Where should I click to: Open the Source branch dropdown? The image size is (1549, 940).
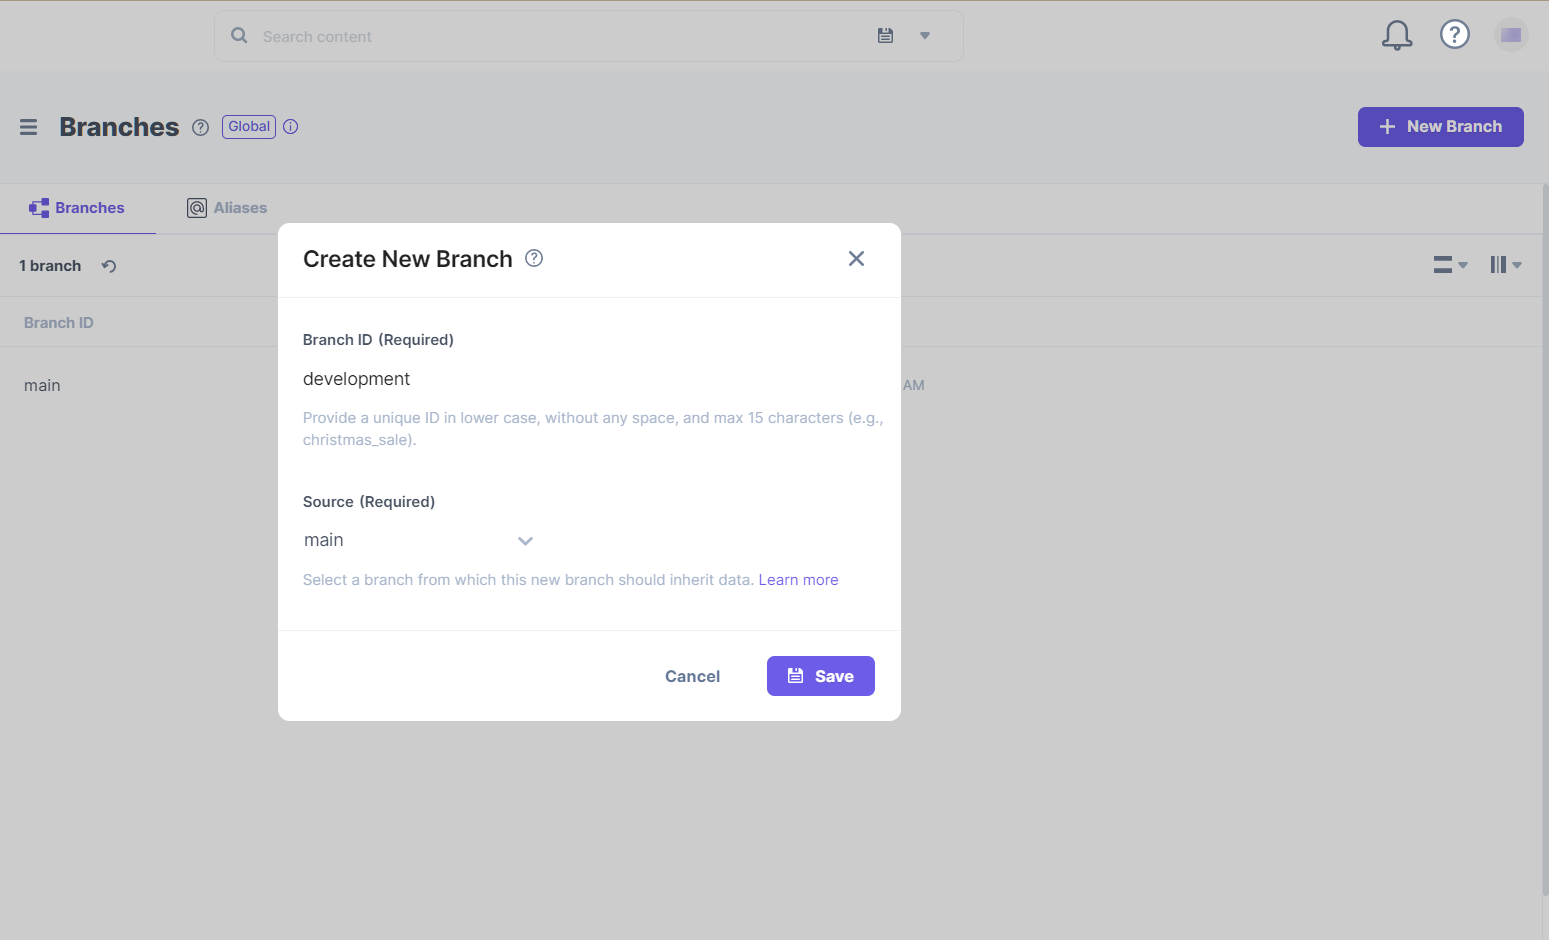point(525,540)
